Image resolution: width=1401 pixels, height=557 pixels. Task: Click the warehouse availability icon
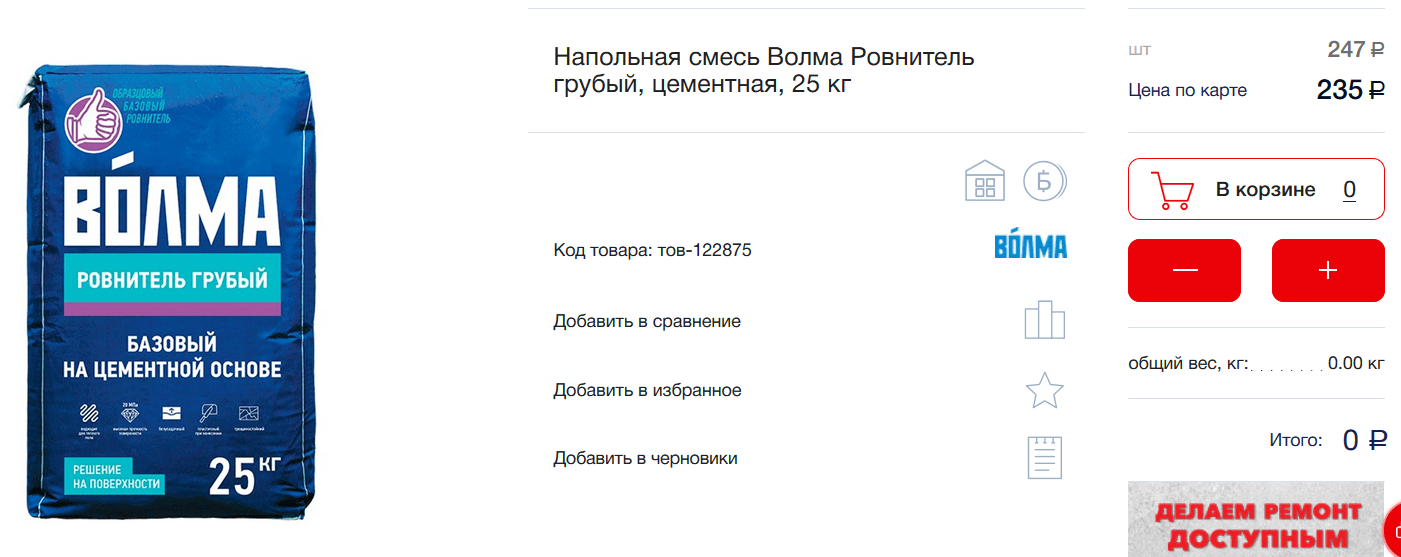pyautogui.click(x=984, y=181)
